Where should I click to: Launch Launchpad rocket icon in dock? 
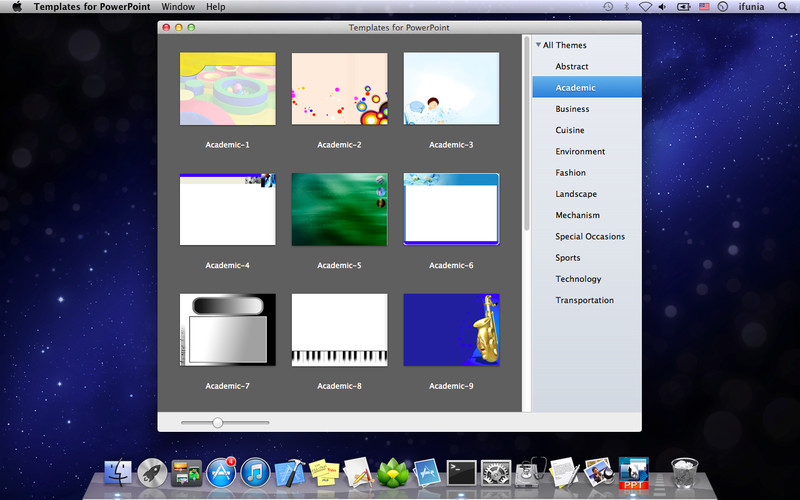[x=152, y=472]
